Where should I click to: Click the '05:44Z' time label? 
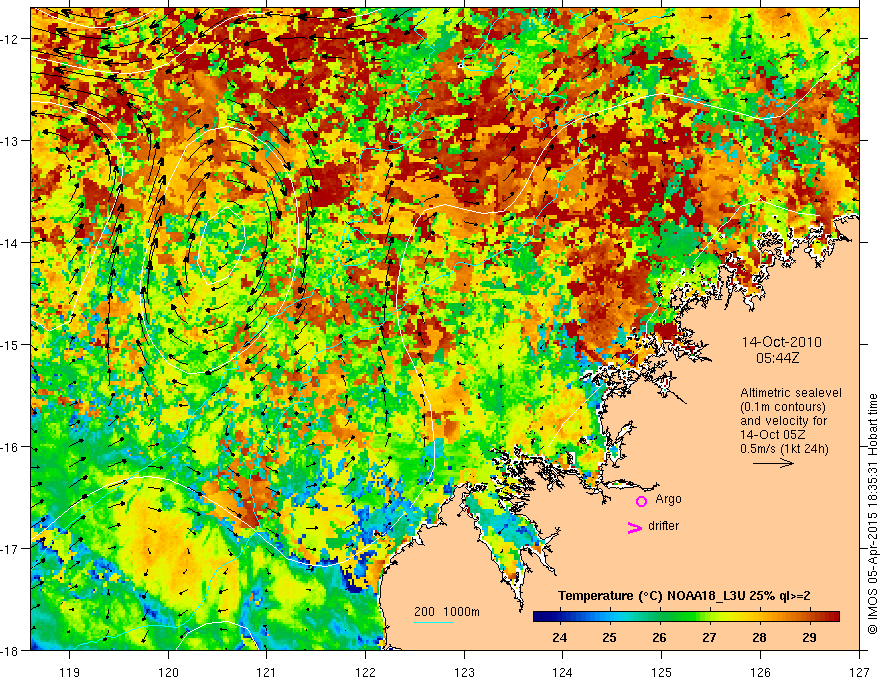(x=777, y=358)
